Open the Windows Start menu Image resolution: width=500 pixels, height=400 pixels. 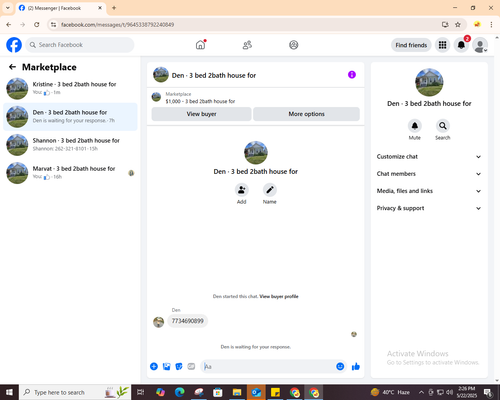tap(9, 392)
